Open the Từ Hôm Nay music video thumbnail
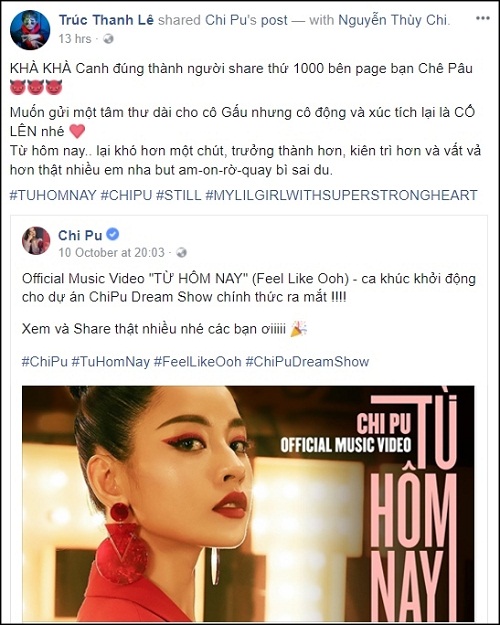 pyautogui.click(x=248, y=503)
